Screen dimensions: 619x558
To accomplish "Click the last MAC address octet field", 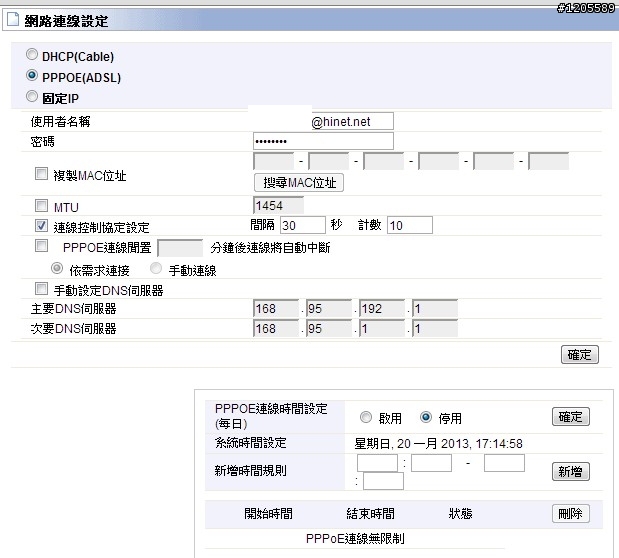I will tap(549, 161).
